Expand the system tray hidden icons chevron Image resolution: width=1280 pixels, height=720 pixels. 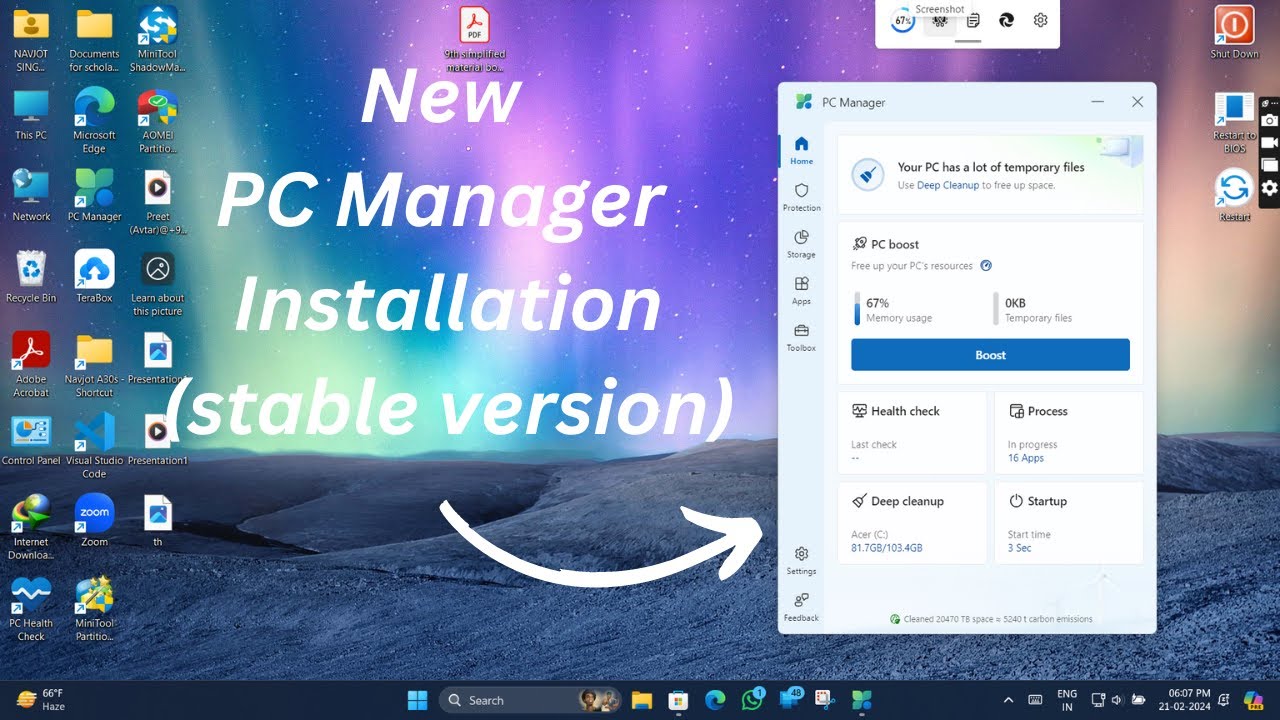[1008, 700]
